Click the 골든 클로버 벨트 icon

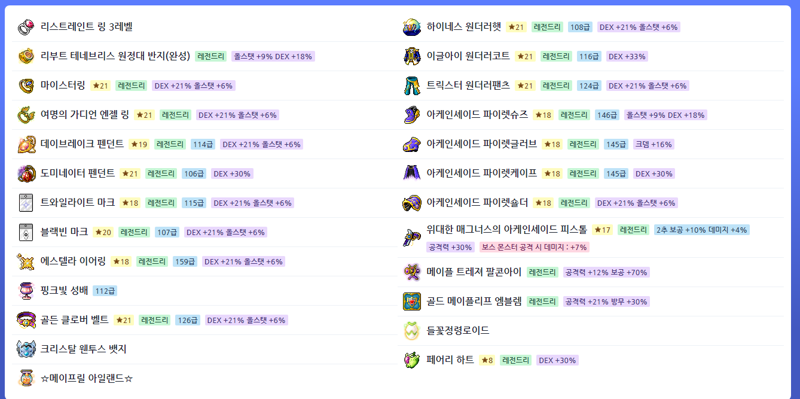[x=25, y=320]
